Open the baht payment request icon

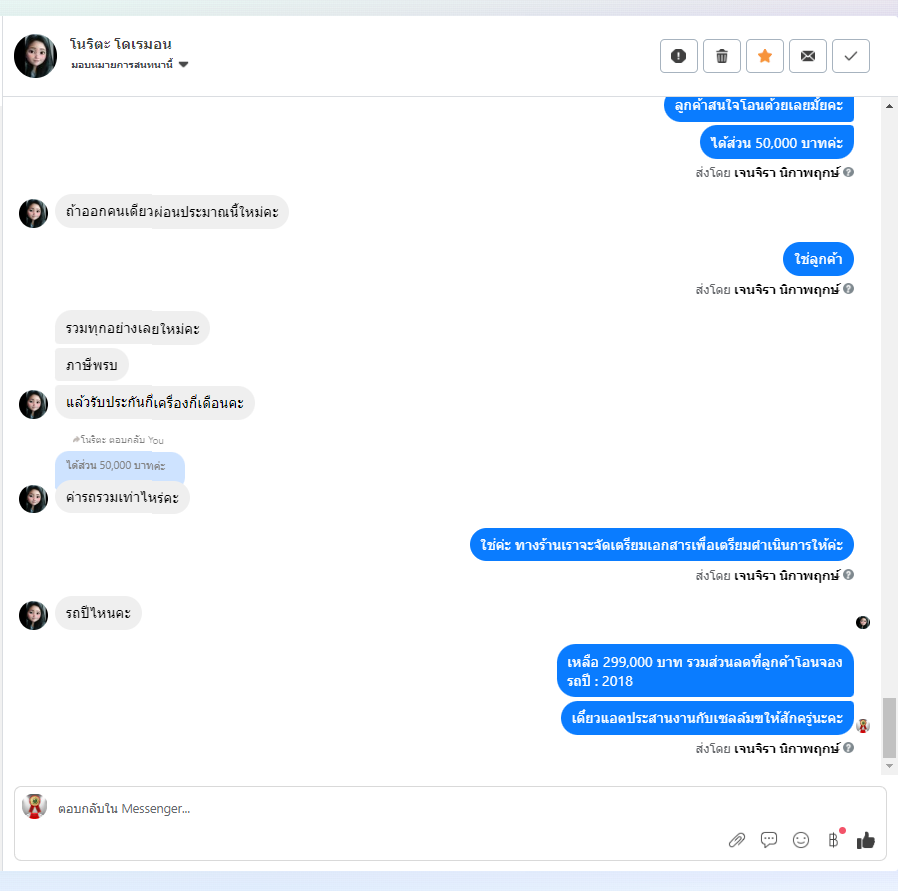pos(833,840)
